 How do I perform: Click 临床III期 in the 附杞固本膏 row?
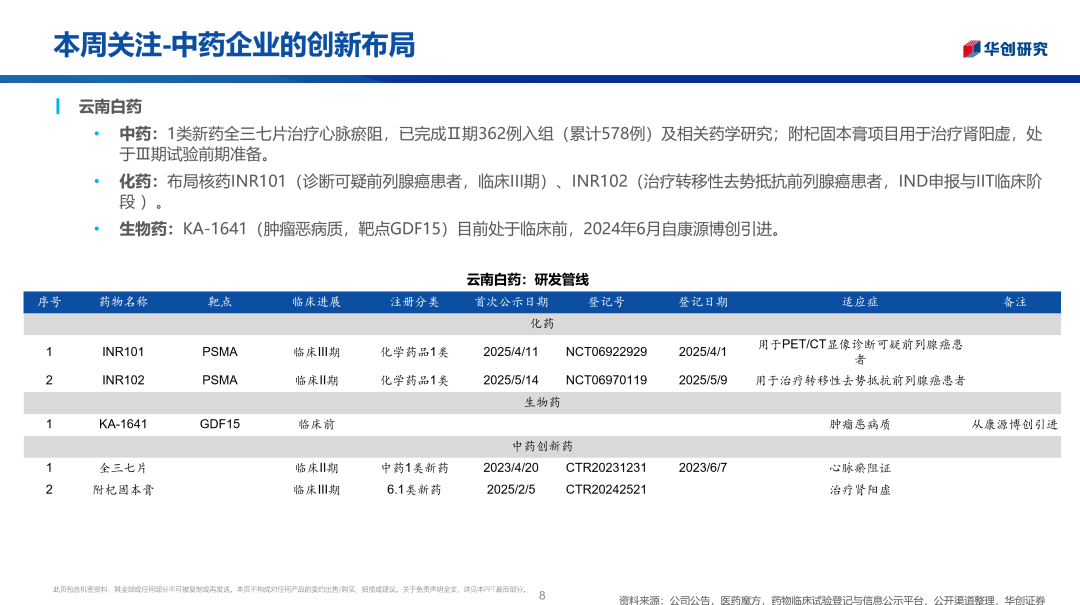(316, 490)
